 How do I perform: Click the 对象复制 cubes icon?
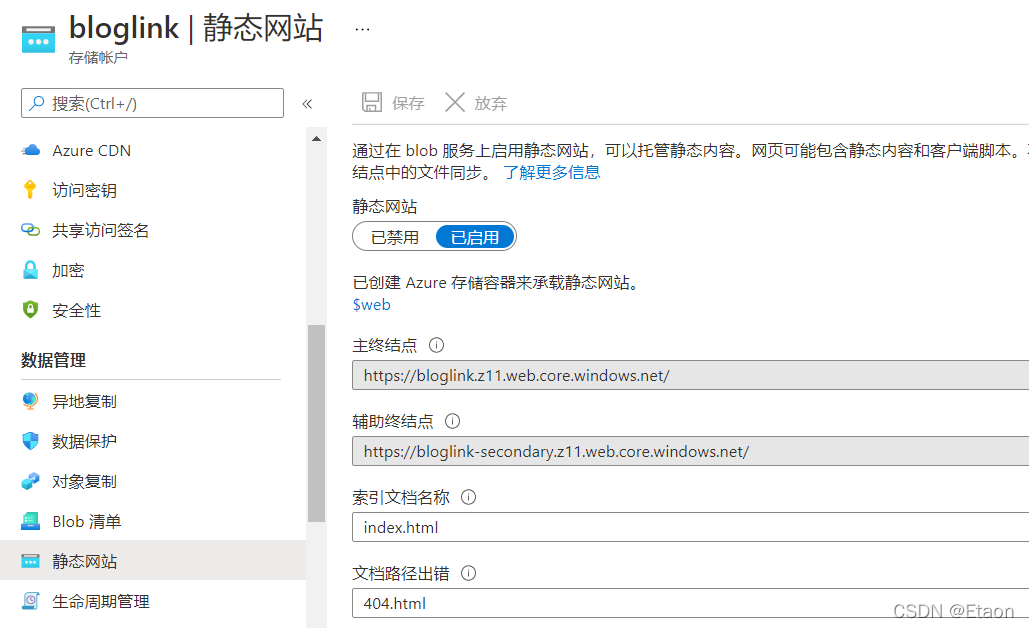coord(30,481)
